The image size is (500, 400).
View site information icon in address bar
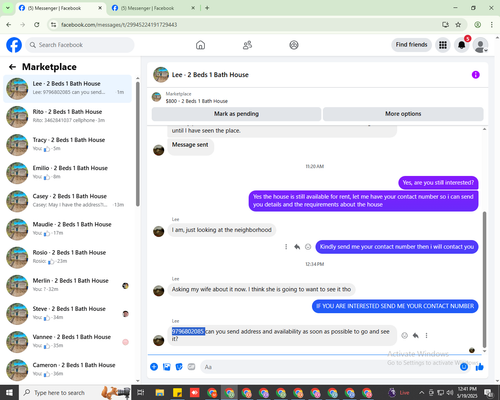[x=53, y=25]
